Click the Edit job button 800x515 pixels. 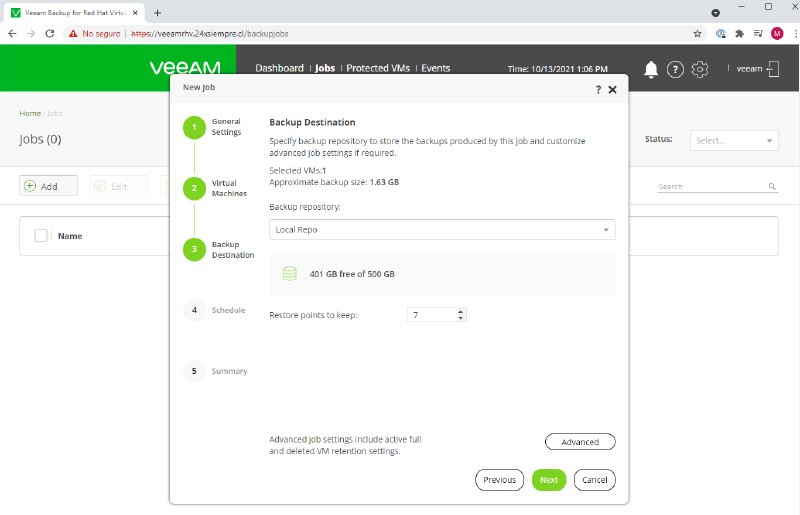(118, 186)
